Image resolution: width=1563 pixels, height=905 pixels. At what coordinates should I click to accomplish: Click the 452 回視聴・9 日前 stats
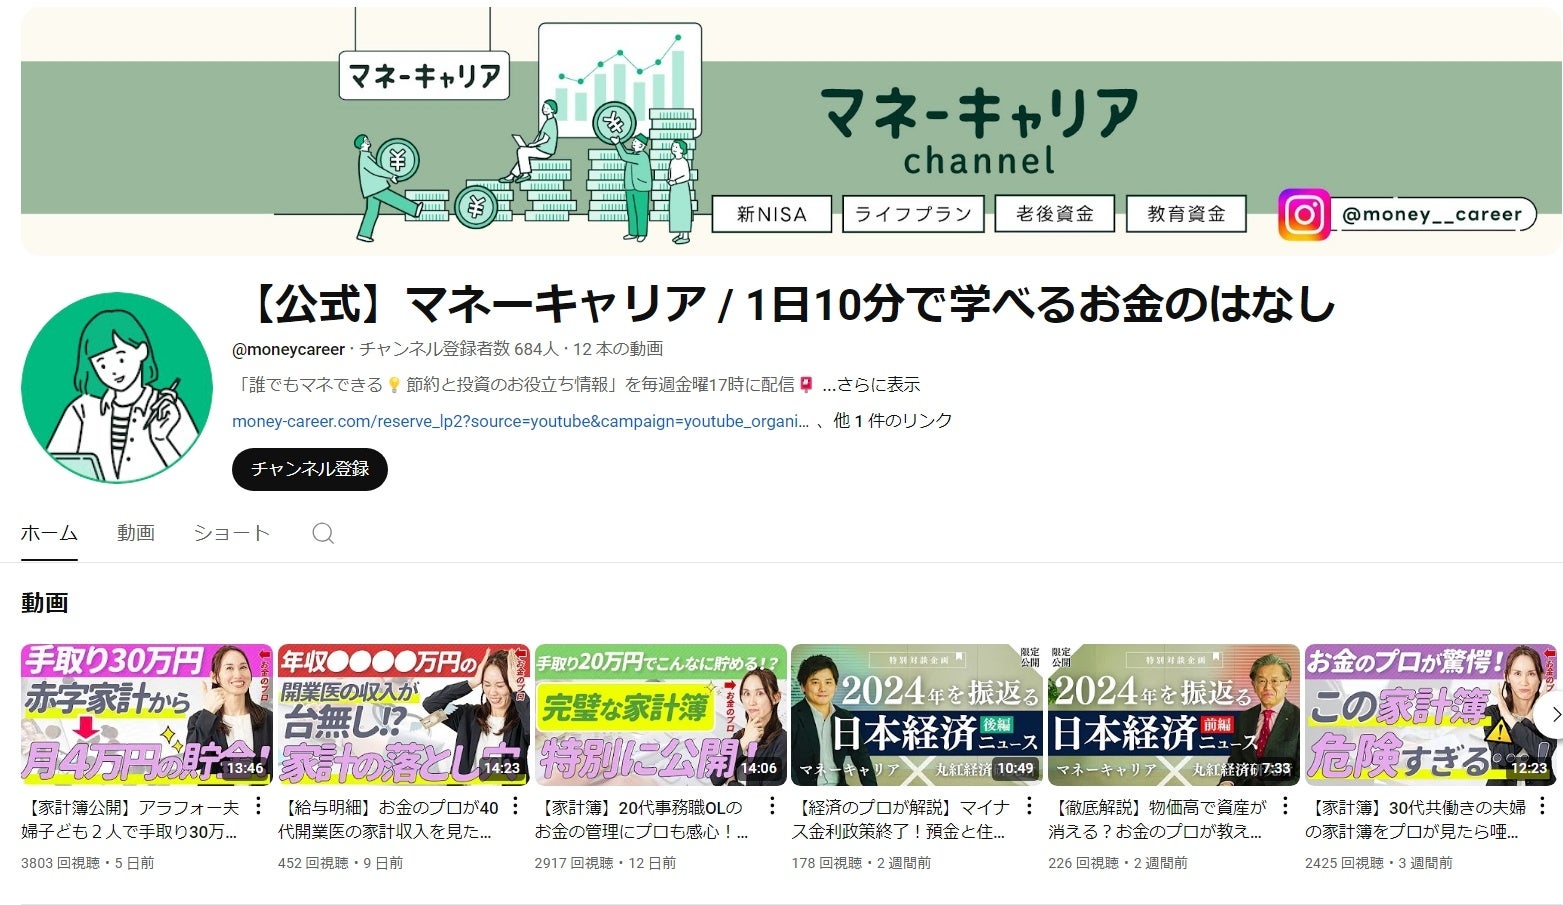pos(341,862)
